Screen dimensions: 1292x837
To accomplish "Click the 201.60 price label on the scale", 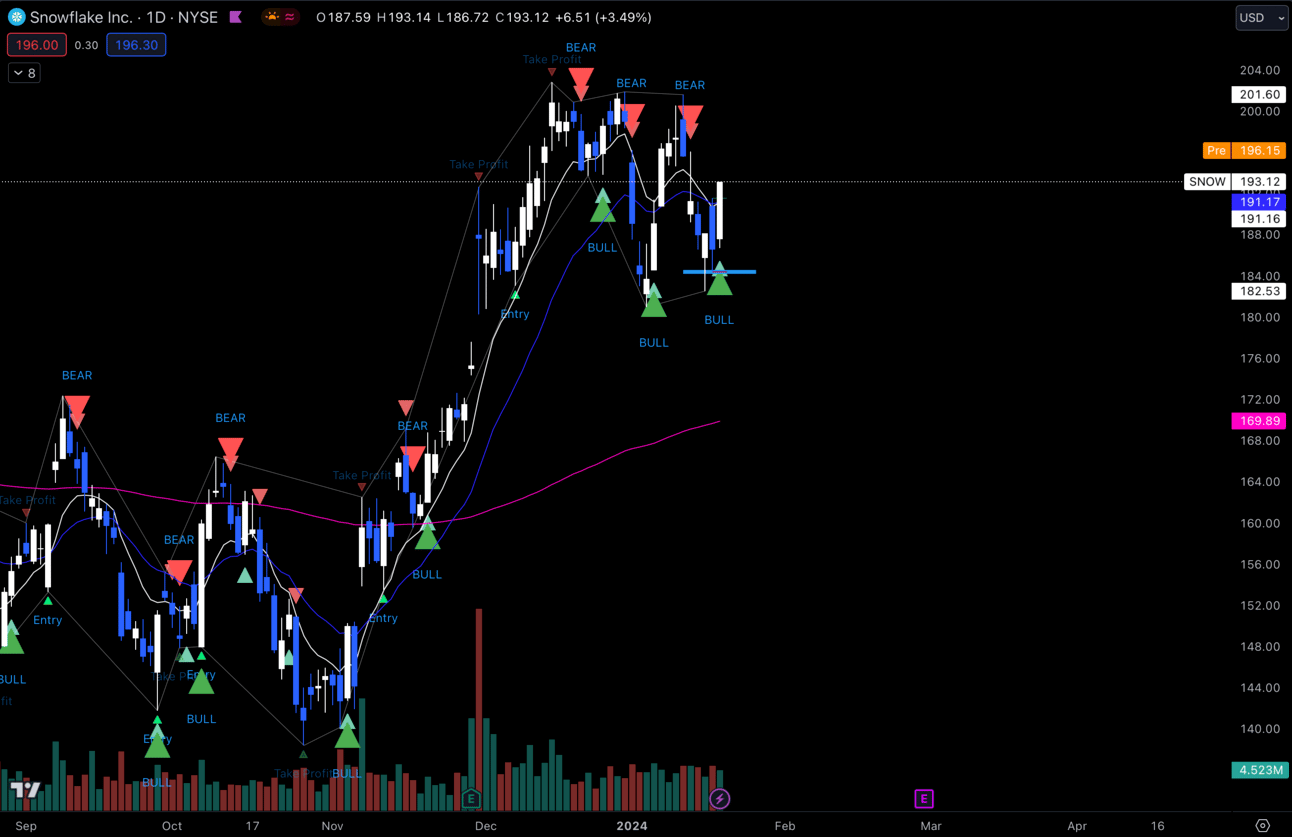I will tap(1258, 95).
